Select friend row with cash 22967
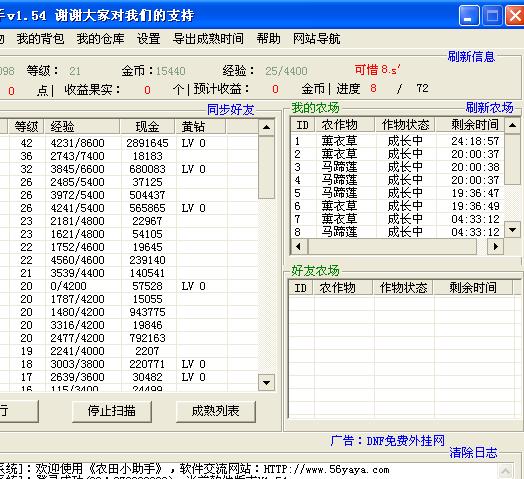 coord(129,221)
